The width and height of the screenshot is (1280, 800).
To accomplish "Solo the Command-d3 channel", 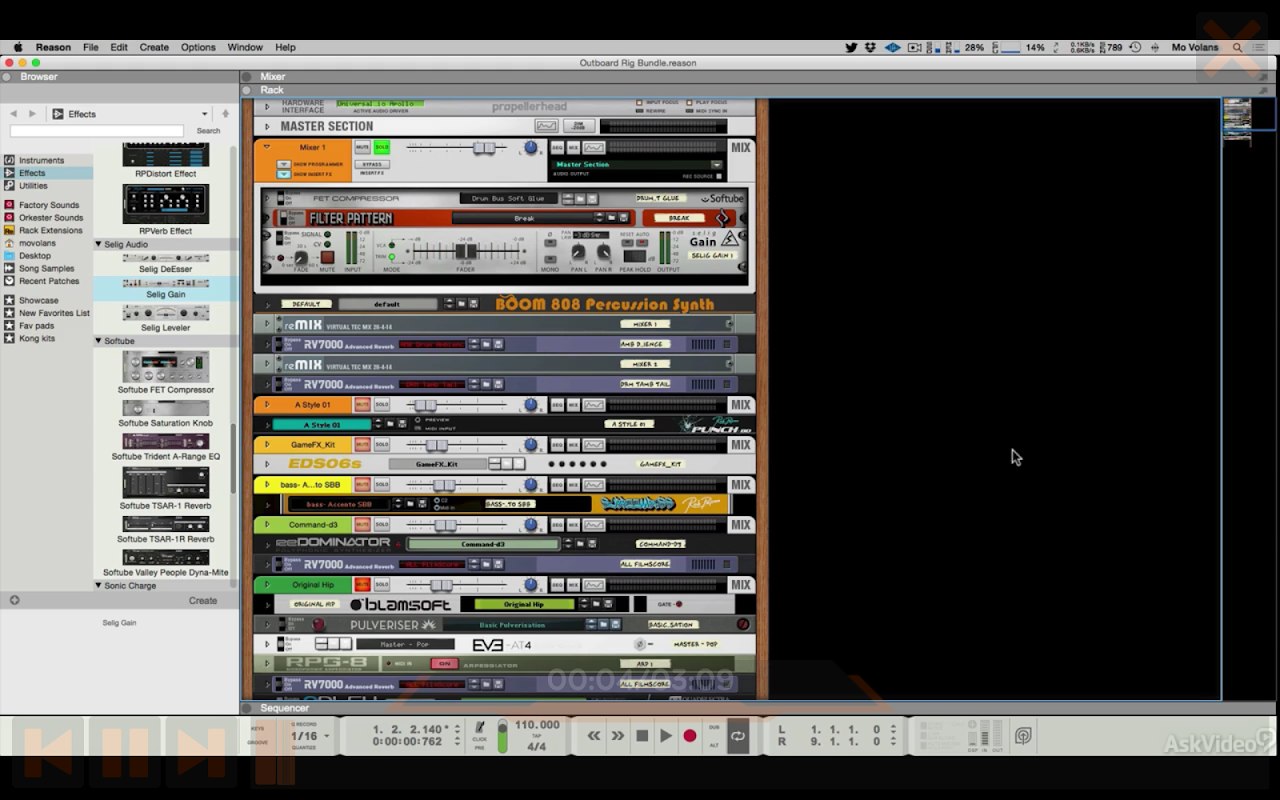I will [x=382, y=525].
